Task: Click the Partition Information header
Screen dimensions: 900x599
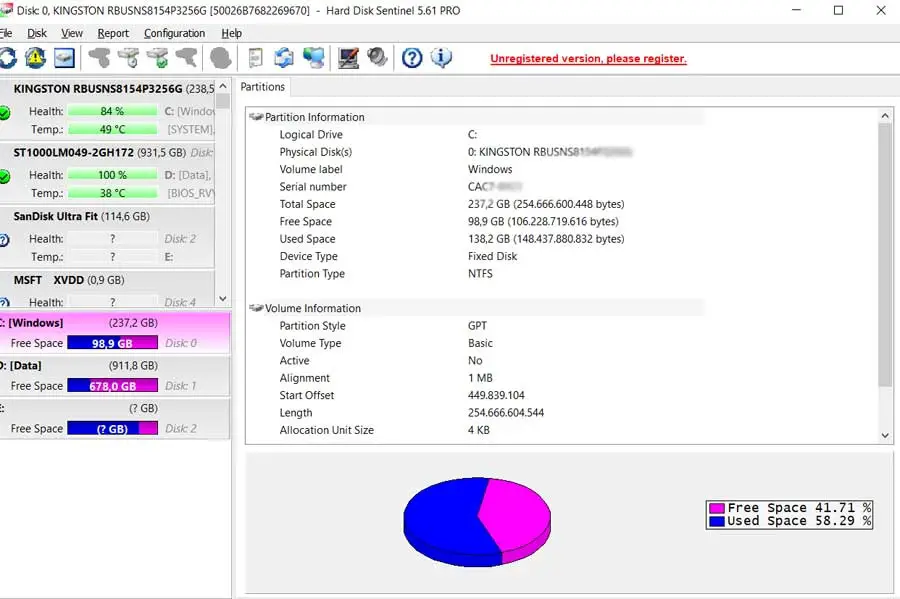Action: point(315,117)
